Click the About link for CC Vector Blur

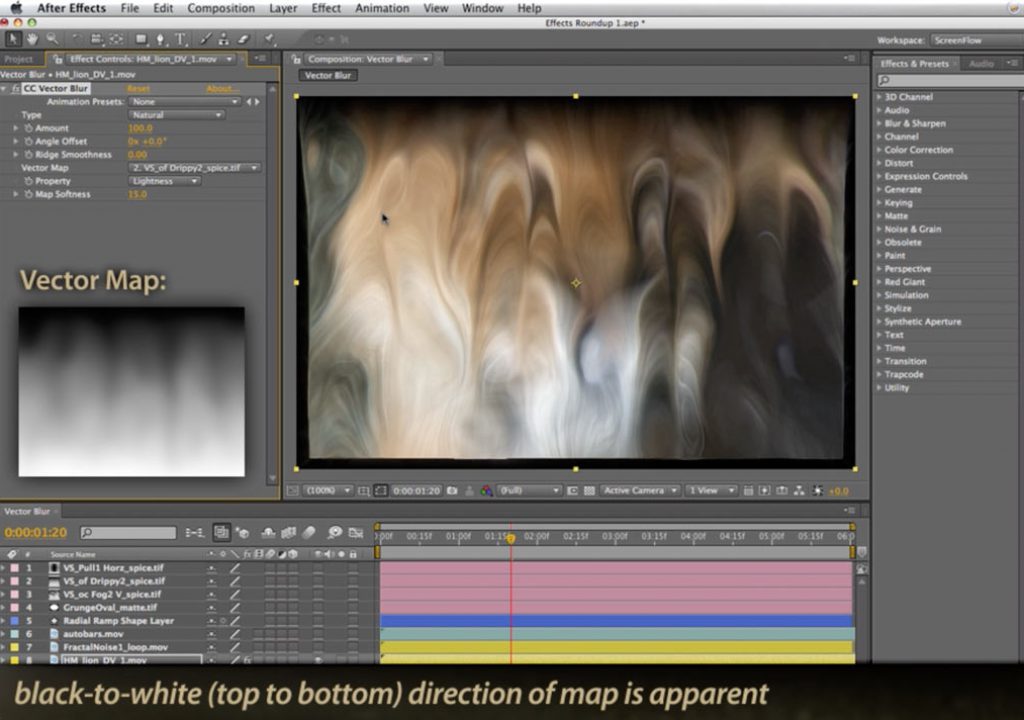pos(222,89)
